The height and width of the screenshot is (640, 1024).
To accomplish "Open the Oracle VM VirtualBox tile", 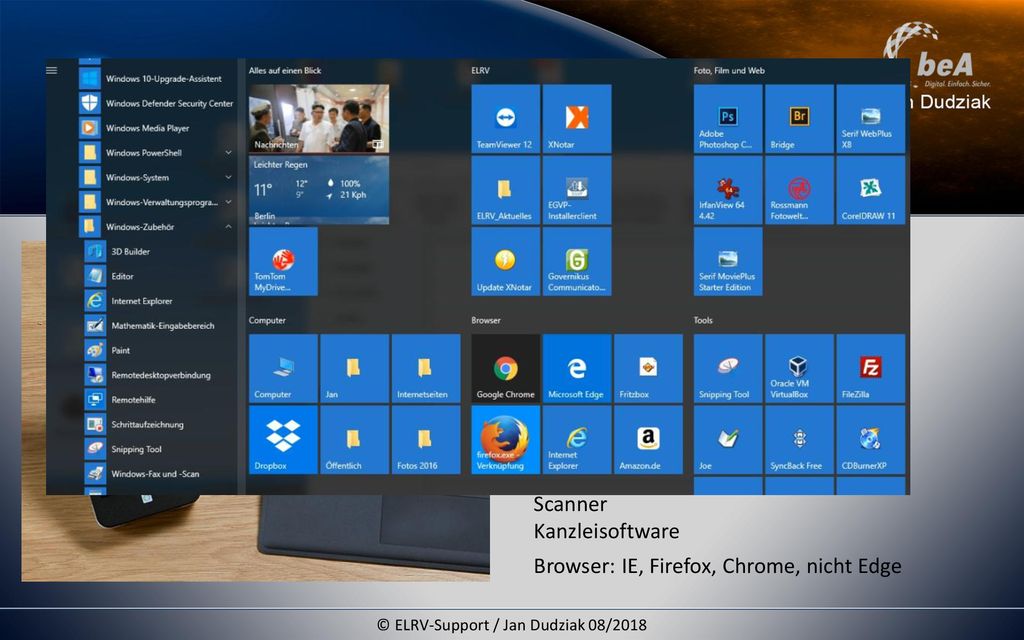I will 799,368.
